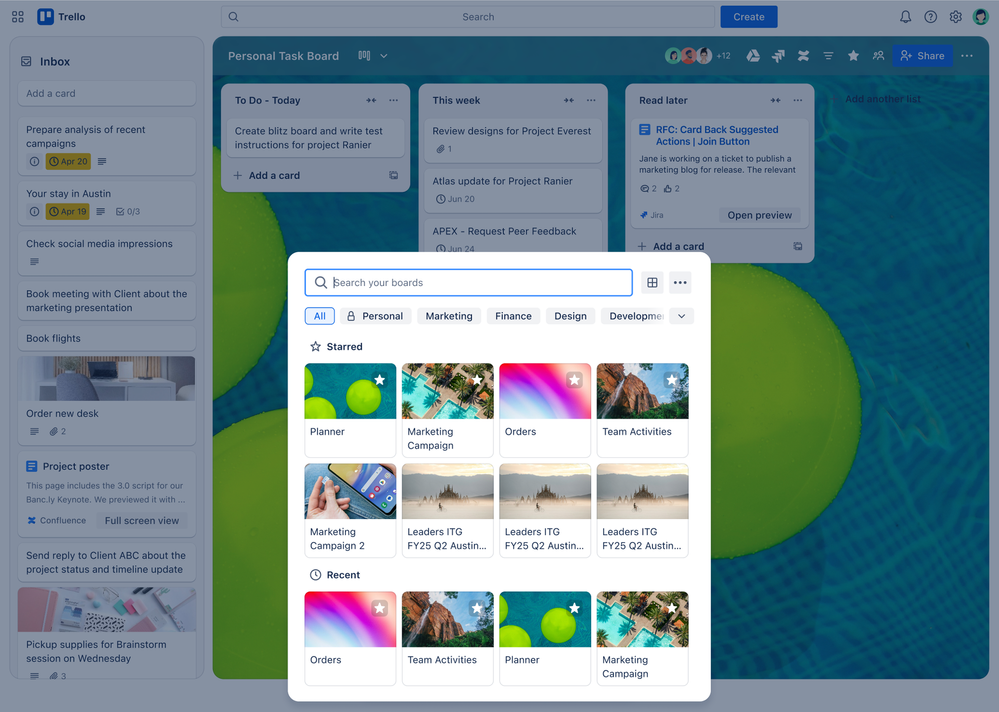Open Read later list actions menu
This screenshot has width=999, height=712.
(x=798, y=101)
